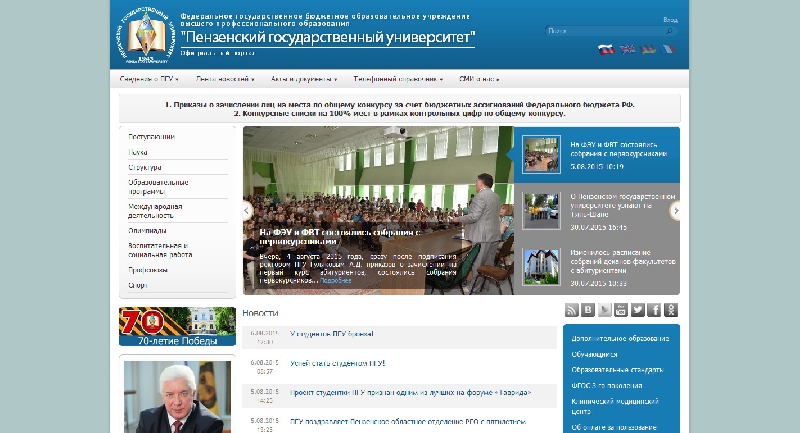Open news 'Успей стать студентом ПГУ!'
Screen dimensions: 800x433
point(337,364)
